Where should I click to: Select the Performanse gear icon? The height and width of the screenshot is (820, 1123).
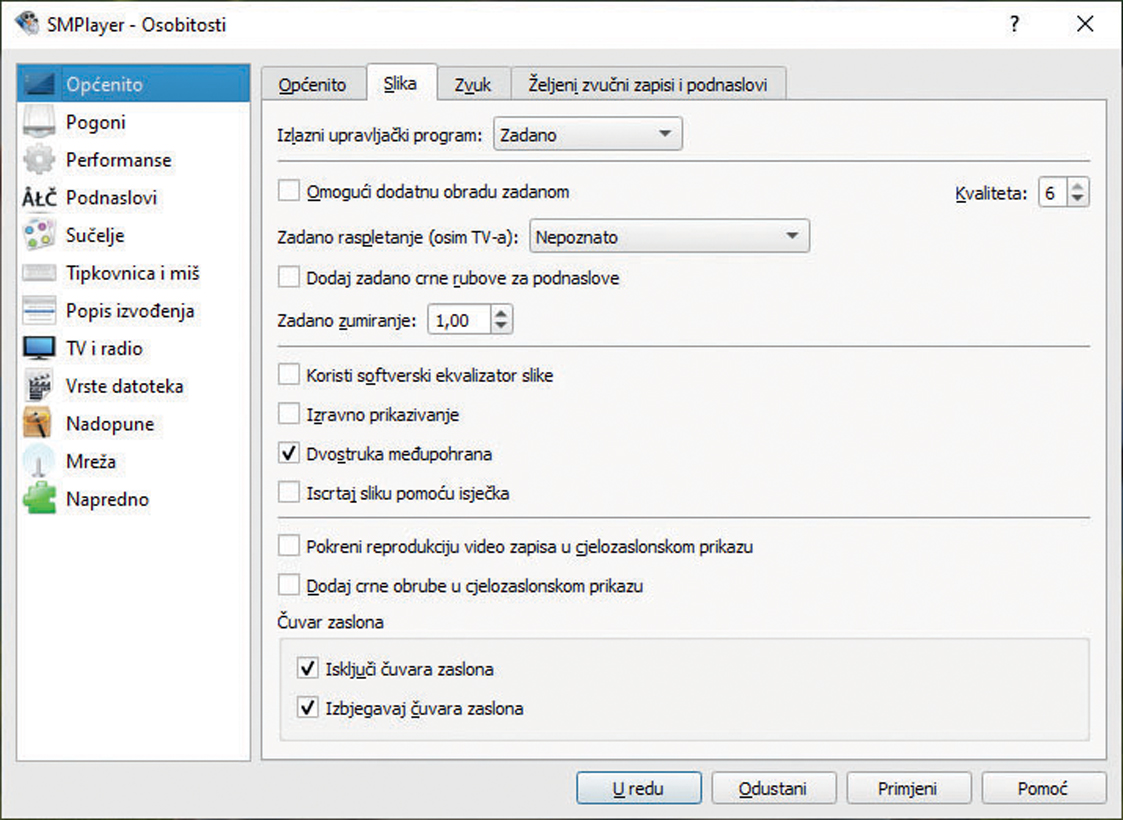[x=39, y=160]
